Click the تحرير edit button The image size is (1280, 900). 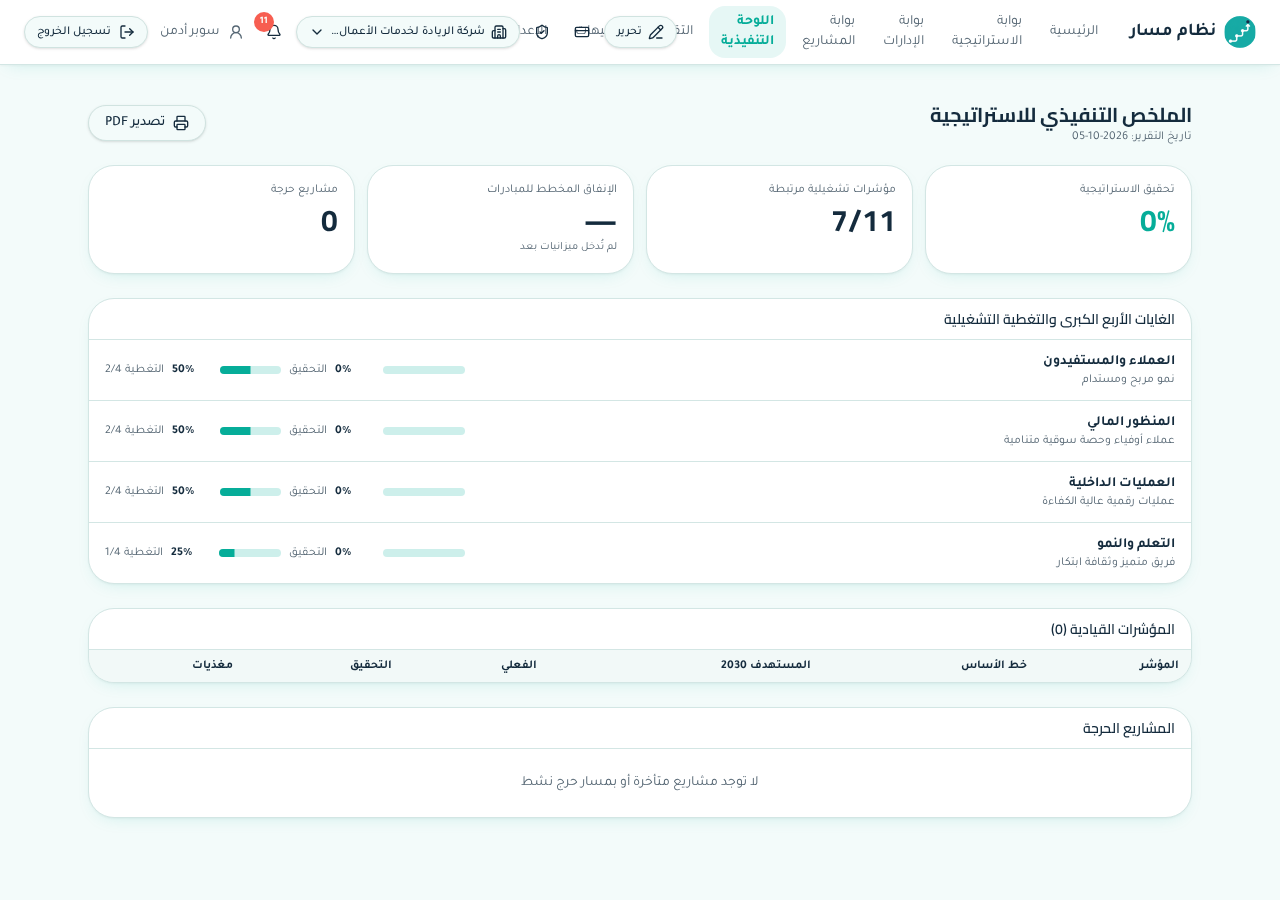point(641,32)
